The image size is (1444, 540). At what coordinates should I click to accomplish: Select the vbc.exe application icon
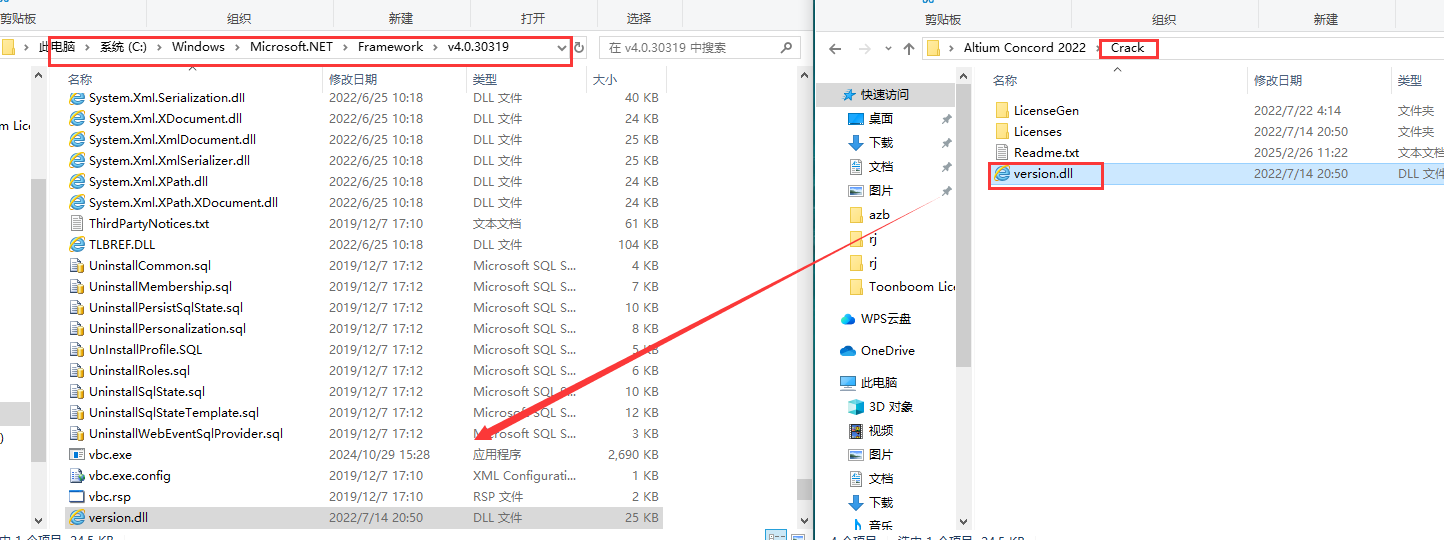tap(76, 455)
